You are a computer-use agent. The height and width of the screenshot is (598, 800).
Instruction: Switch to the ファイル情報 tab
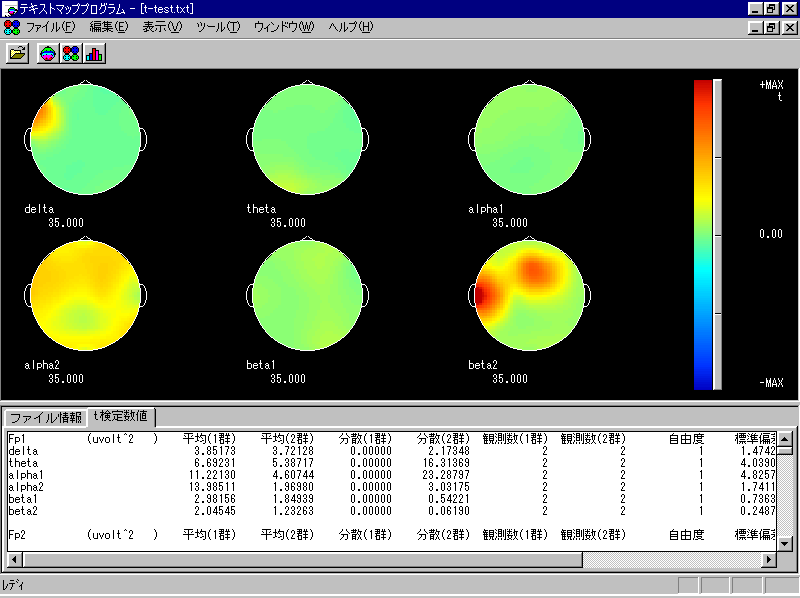coord(46,417)
